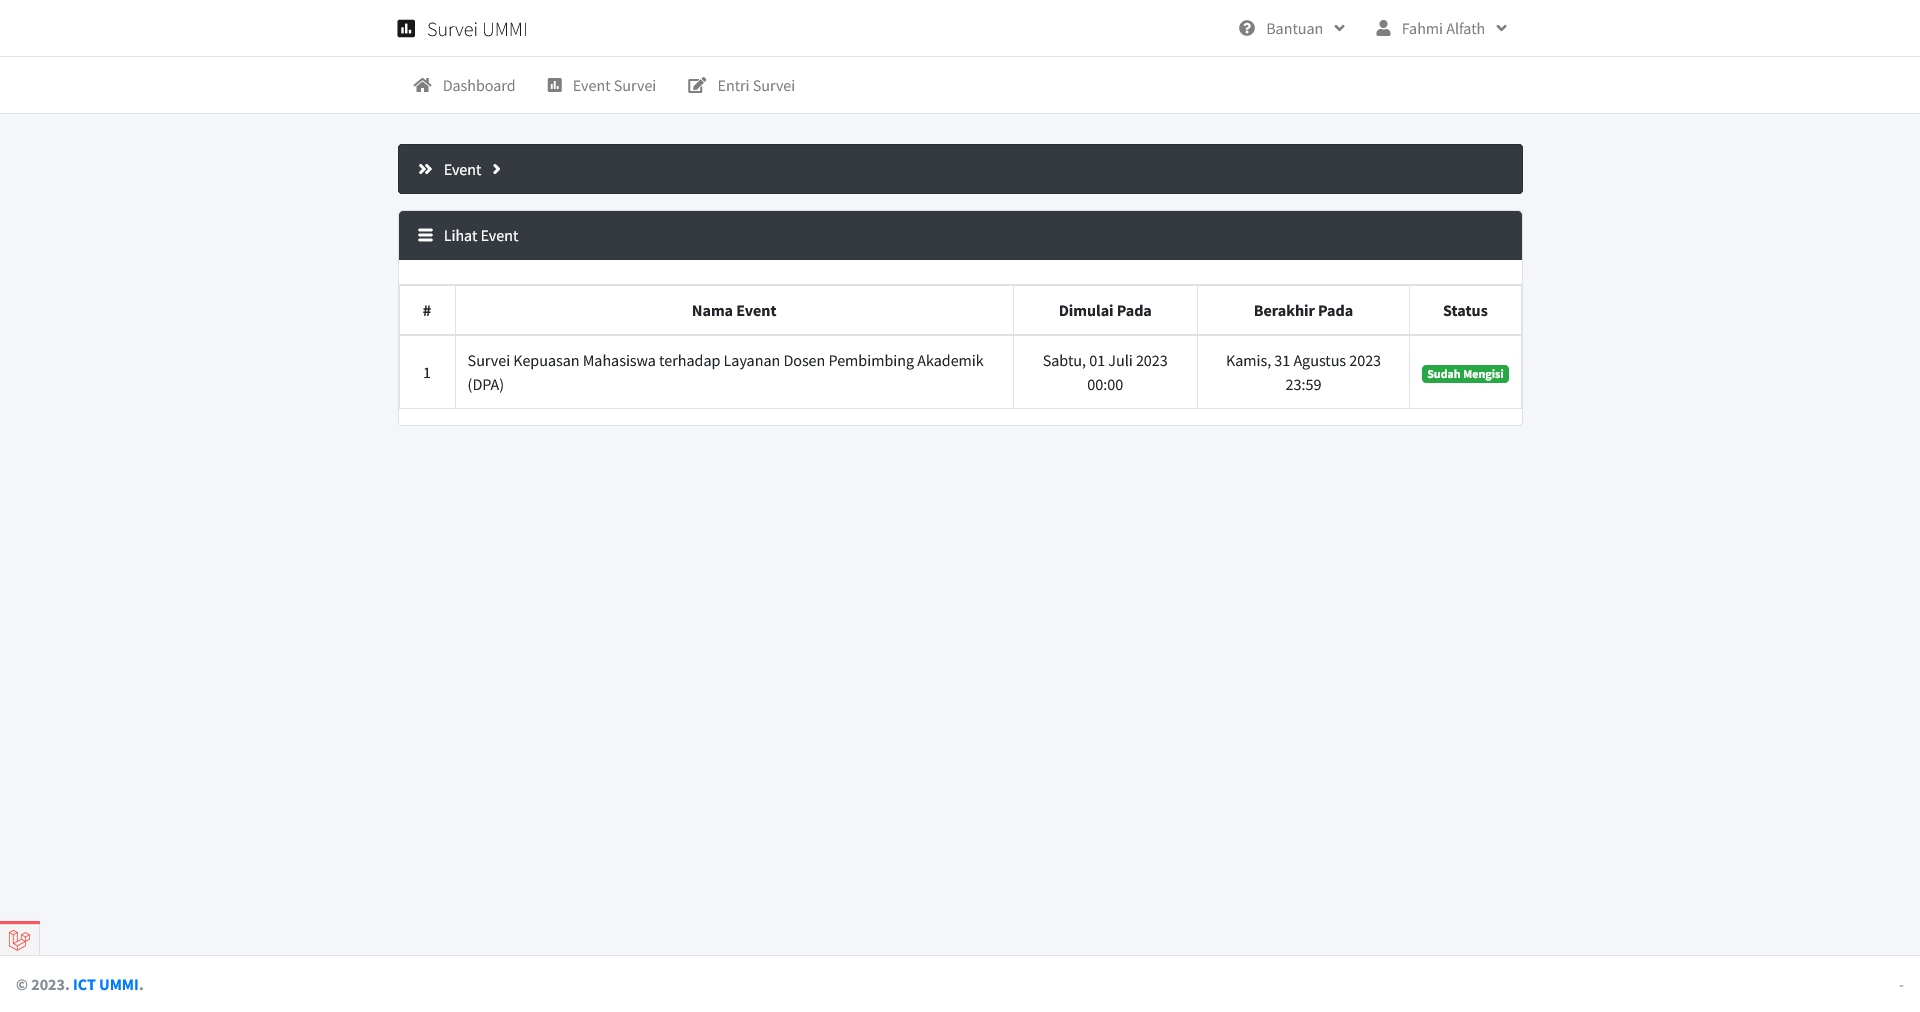Image resolution: width=1920 pixels, height=1012 pixels.
Task: Click the Entri Survei edit icon
Action: 697,85
